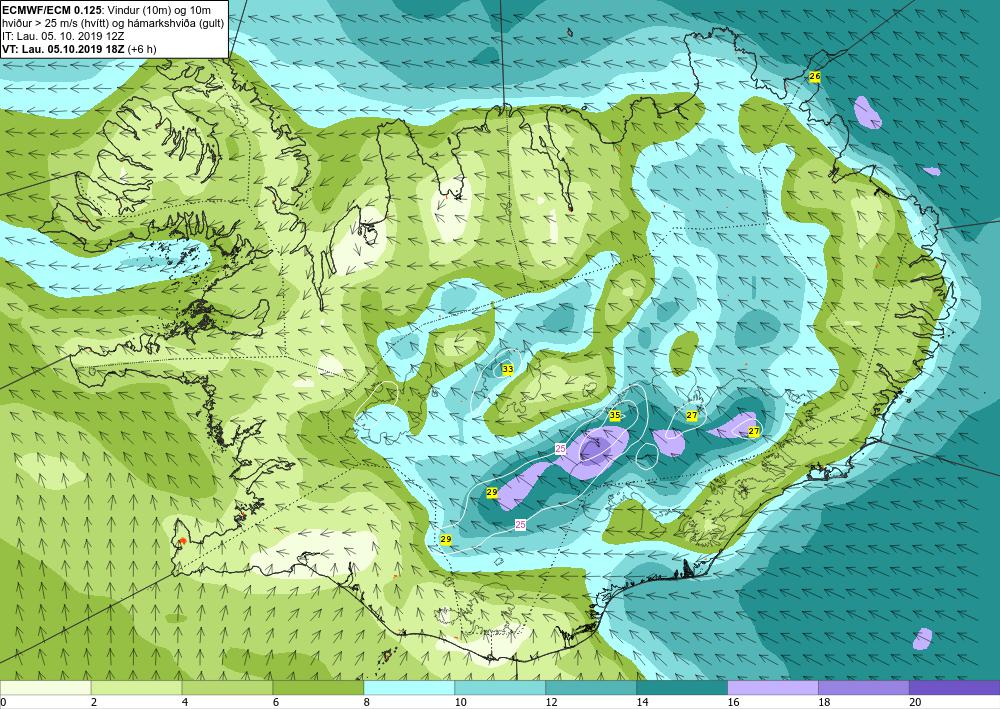This screenshot has width=1000, height=709.
Task: Click header line 'ECMWF/ECM 0.125: Vindur (10m) og 10m'
Action: [x=107, y=10]
